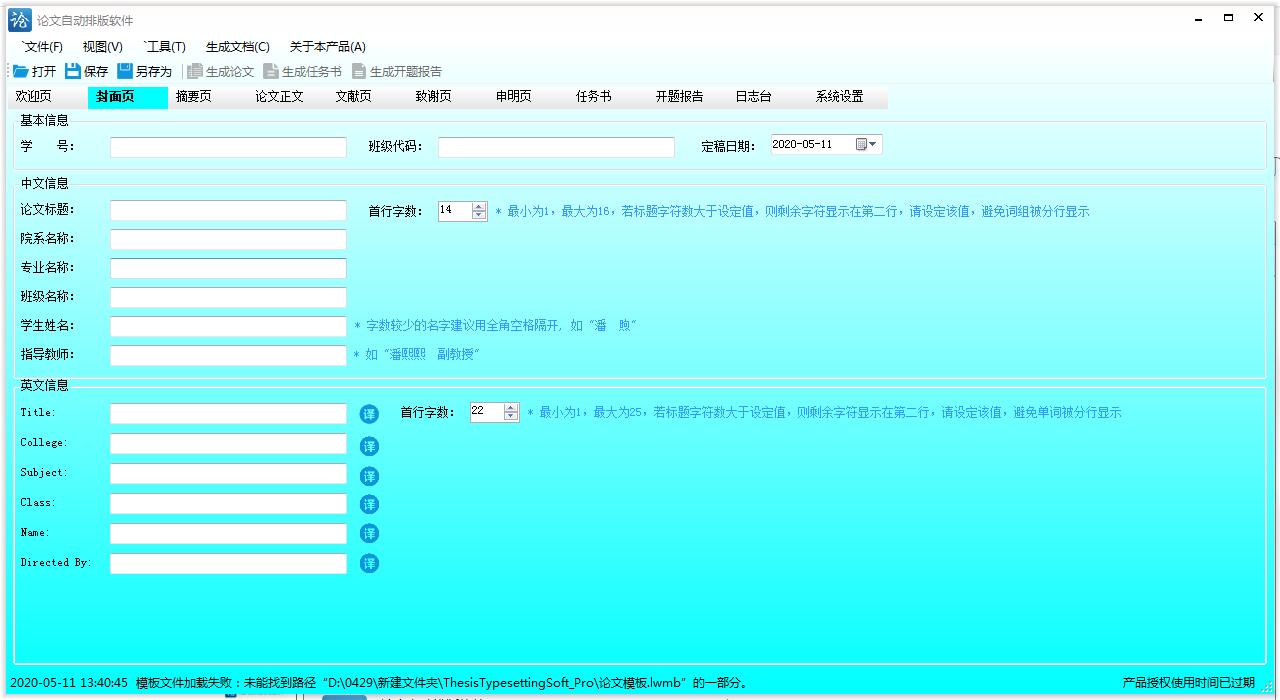Click translate icon next to Subject field
1280x700 pixels.
(x=369, y=476)
